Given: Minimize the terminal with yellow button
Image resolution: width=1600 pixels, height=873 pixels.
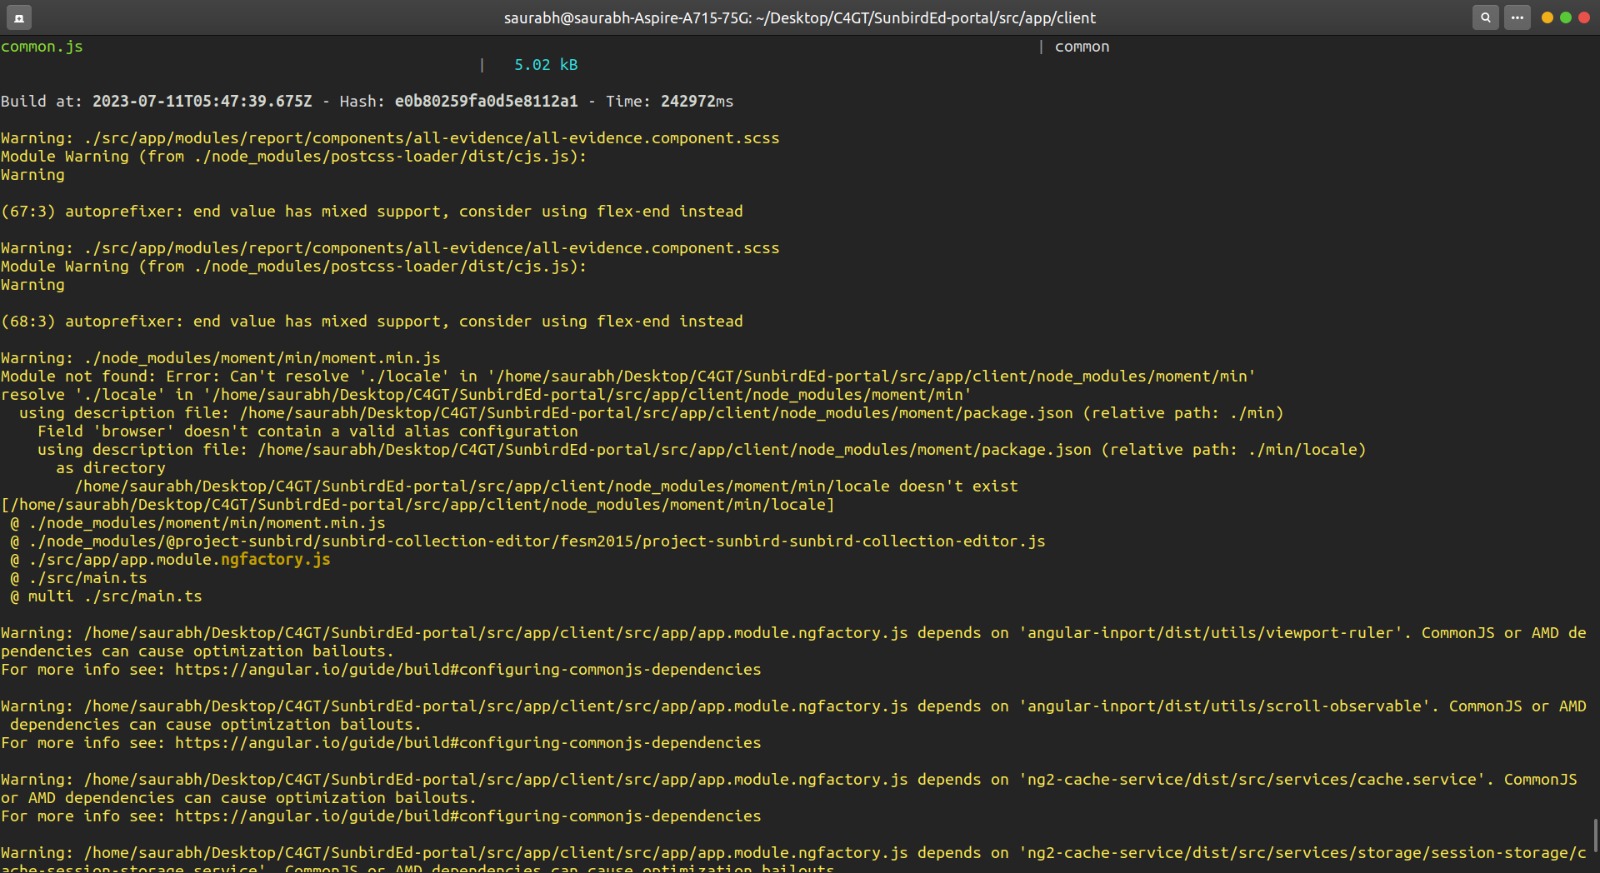Looking at the screenshot, I should [1547, 17].
